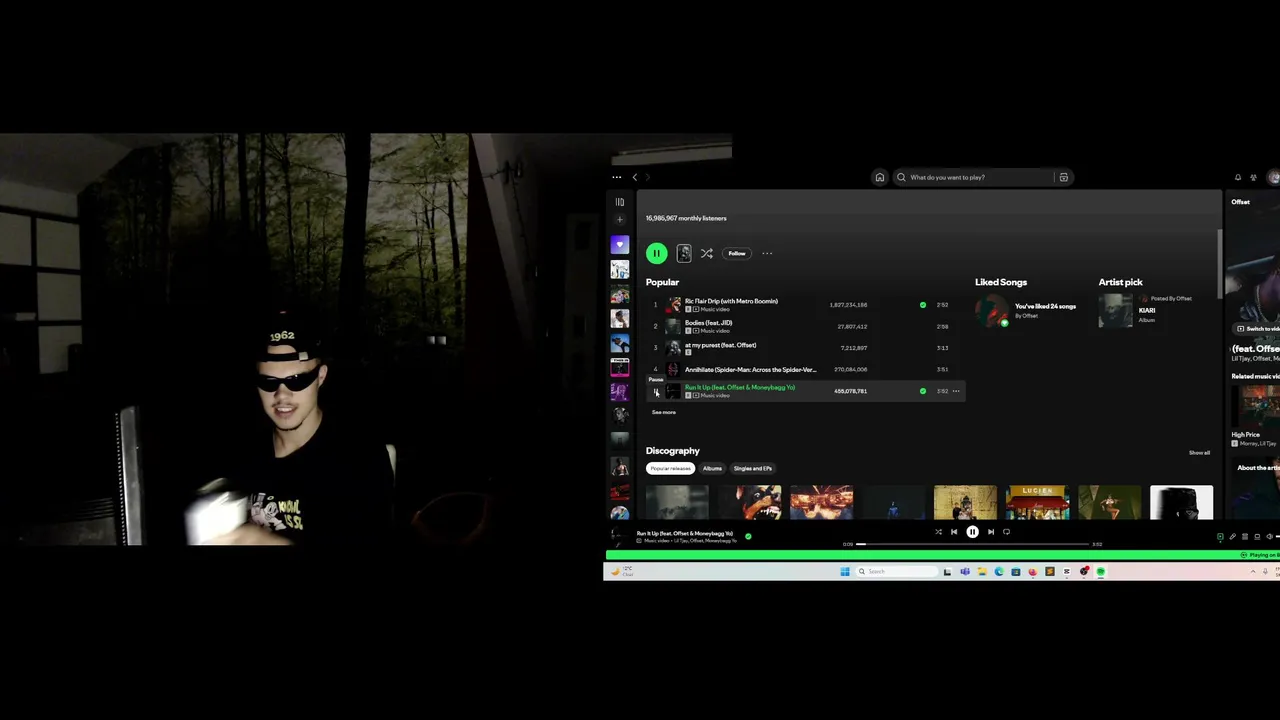Open the Queue icon

(x=1245, y=537)
